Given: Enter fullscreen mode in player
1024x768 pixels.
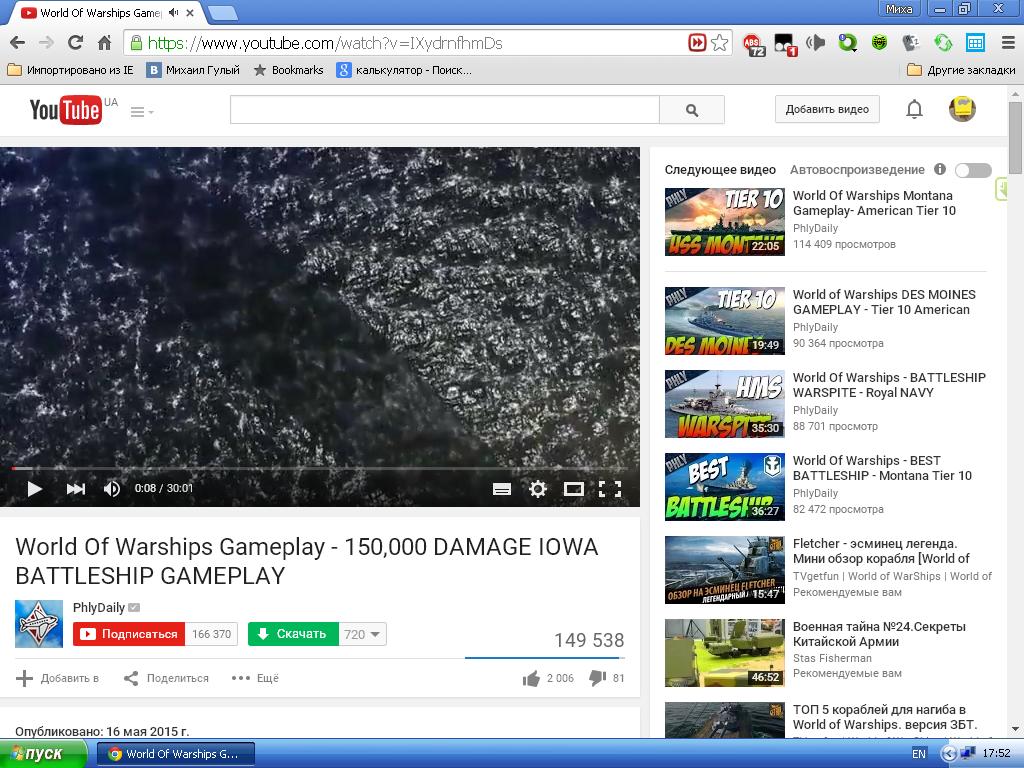Looking at the screenshot, I should [x=610, y=489].
